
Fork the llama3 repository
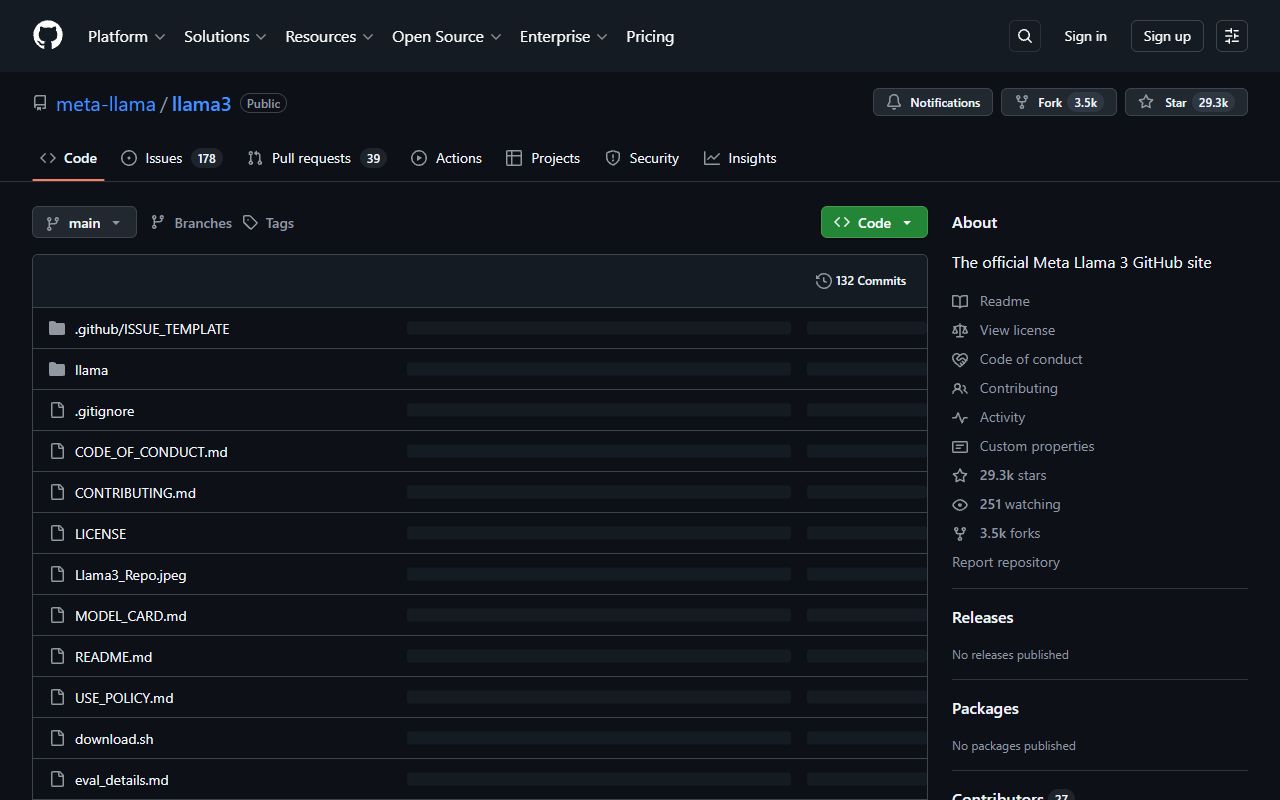click(1058, 103)
